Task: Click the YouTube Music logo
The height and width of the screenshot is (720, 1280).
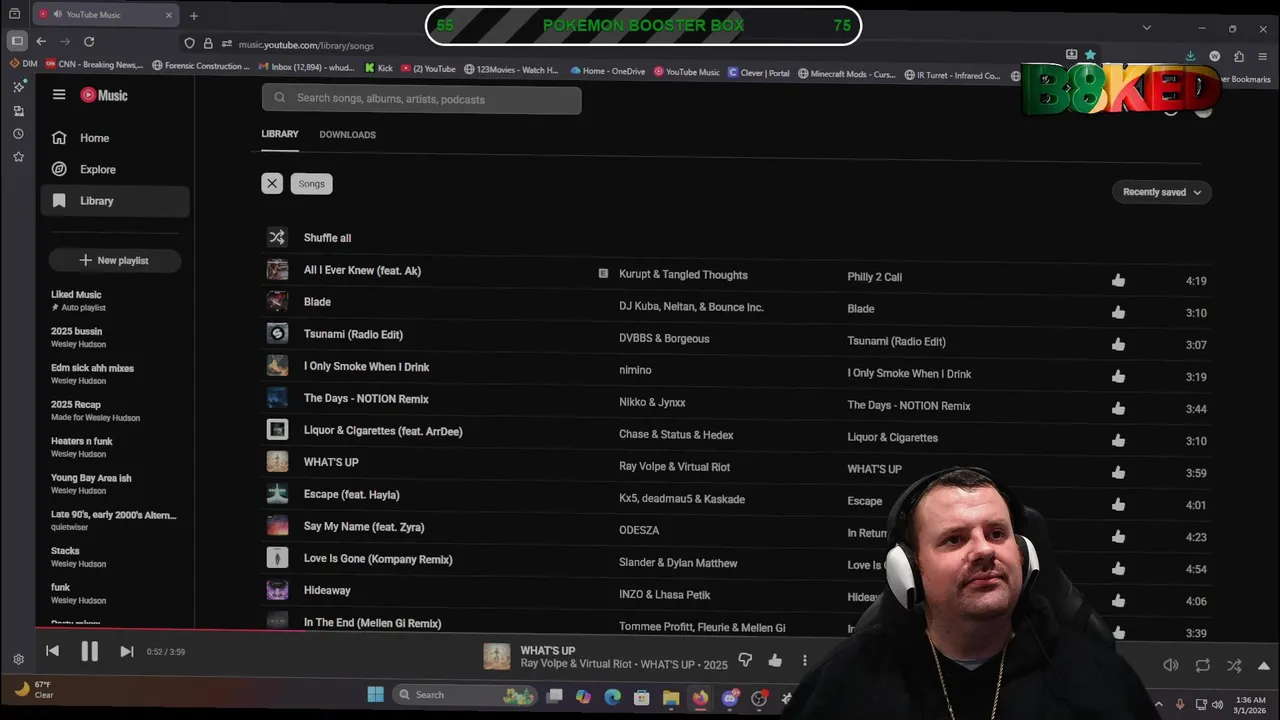Action: [x=104, y=95]
